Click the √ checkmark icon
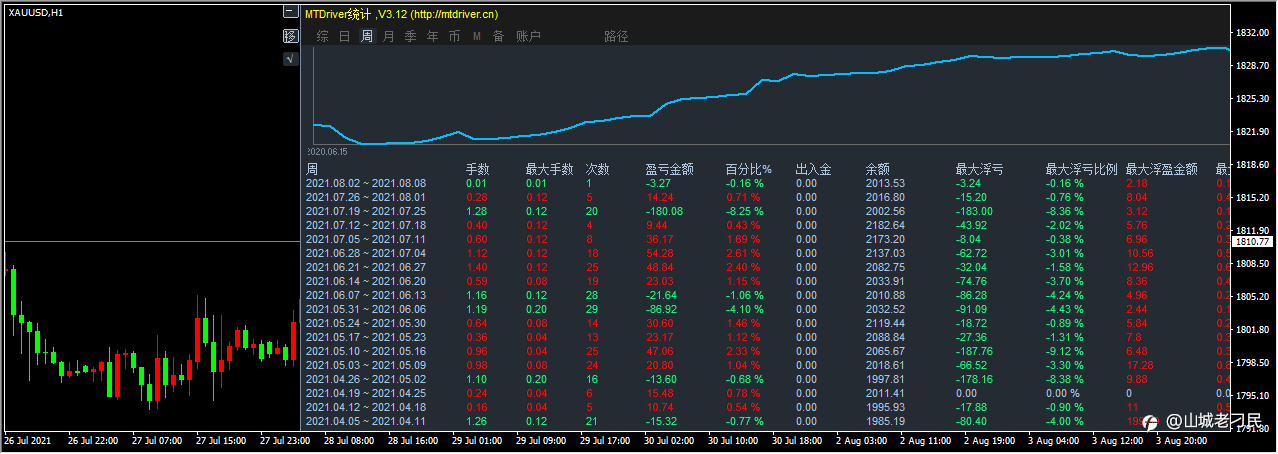 [290, 59]
